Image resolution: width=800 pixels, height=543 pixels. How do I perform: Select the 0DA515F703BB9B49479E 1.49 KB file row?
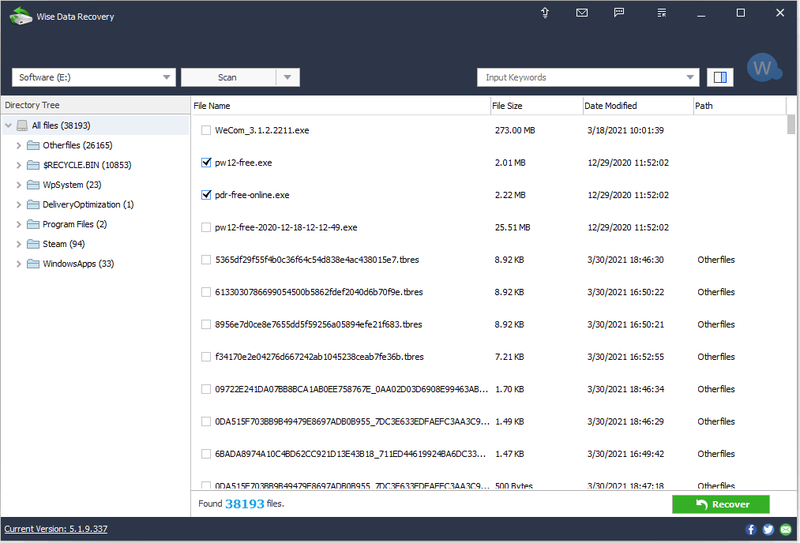489,422
